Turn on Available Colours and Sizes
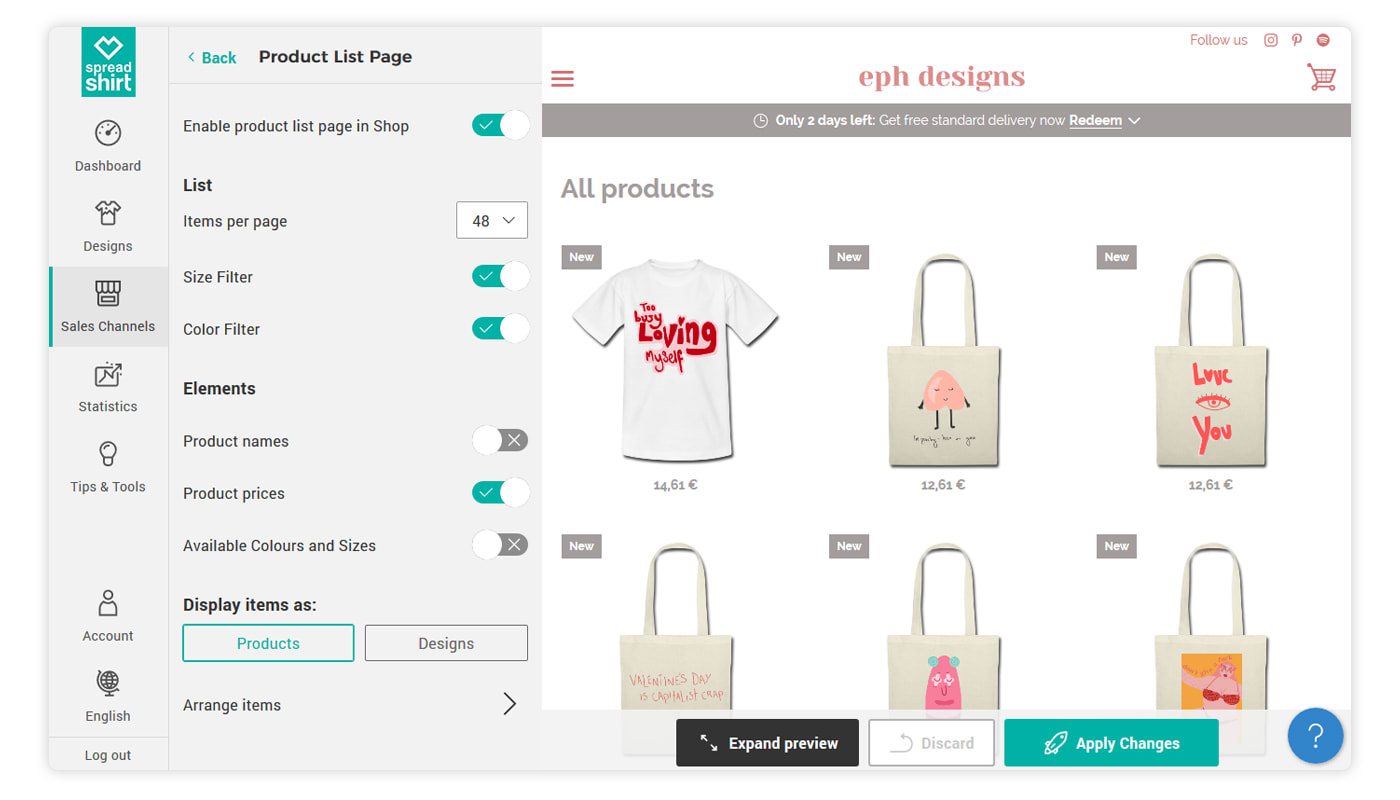The image size is (1400, 800). point(500,545)
